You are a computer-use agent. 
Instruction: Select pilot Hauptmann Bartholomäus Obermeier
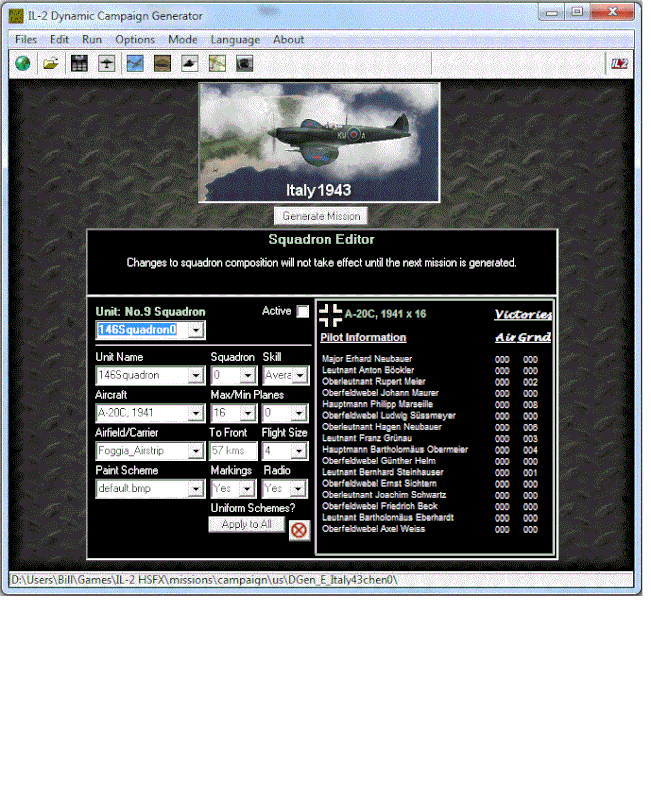[395, 449]
